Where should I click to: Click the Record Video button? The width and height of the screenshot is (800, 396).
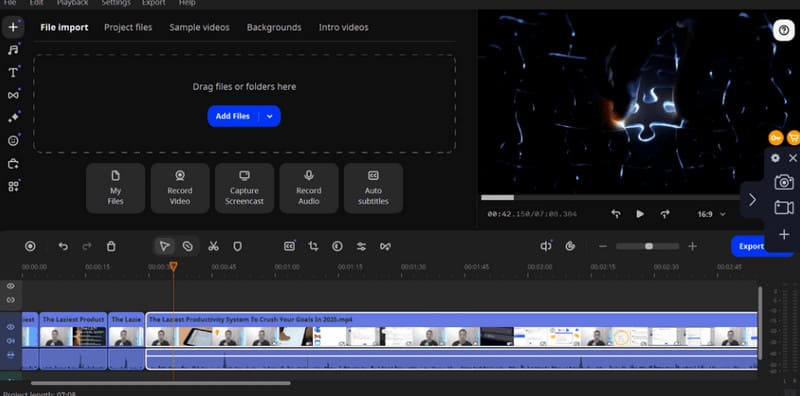pos(180,188)
